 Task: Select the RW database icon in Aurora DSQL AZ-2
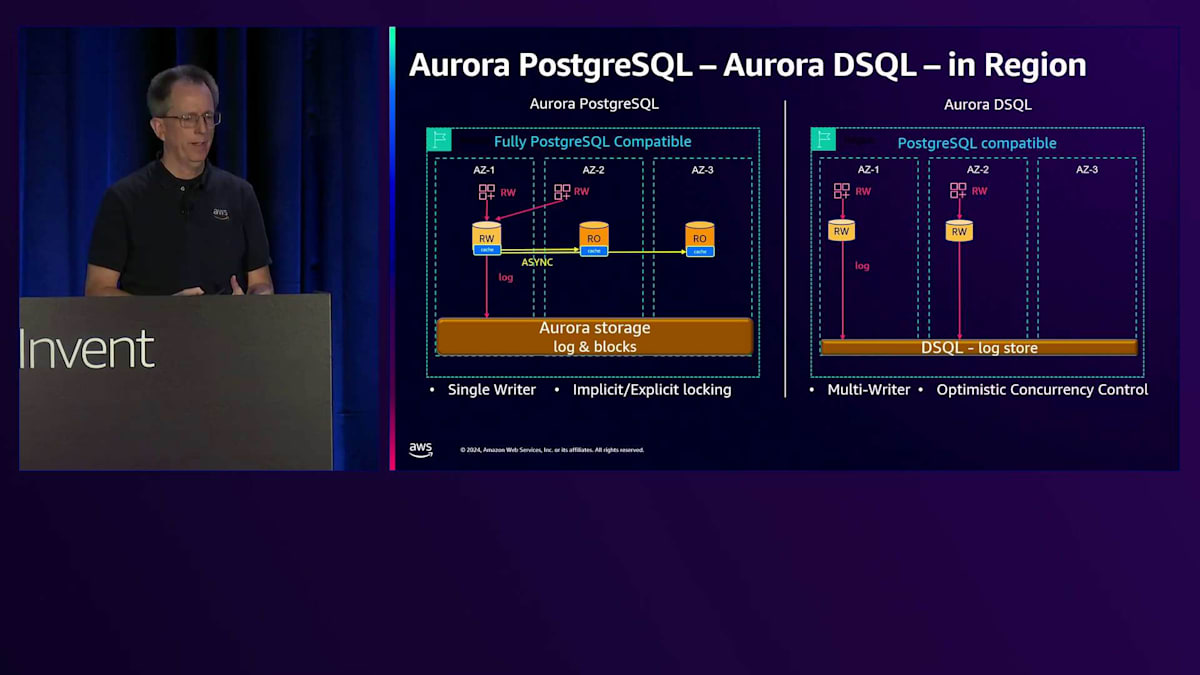coord(959,230)
